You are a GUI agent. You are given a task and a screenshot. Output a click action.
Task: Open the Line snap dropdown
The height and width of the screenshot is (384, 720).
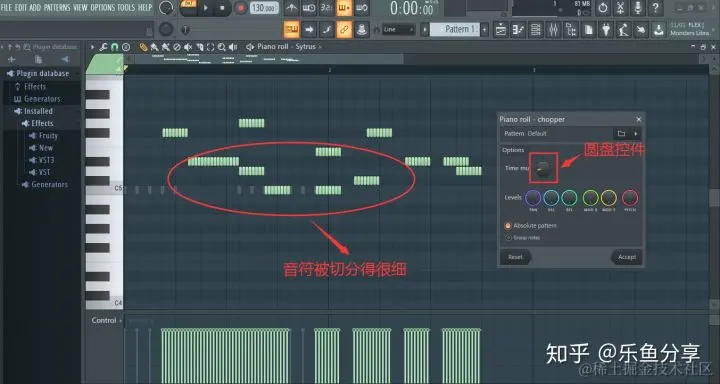399,30
